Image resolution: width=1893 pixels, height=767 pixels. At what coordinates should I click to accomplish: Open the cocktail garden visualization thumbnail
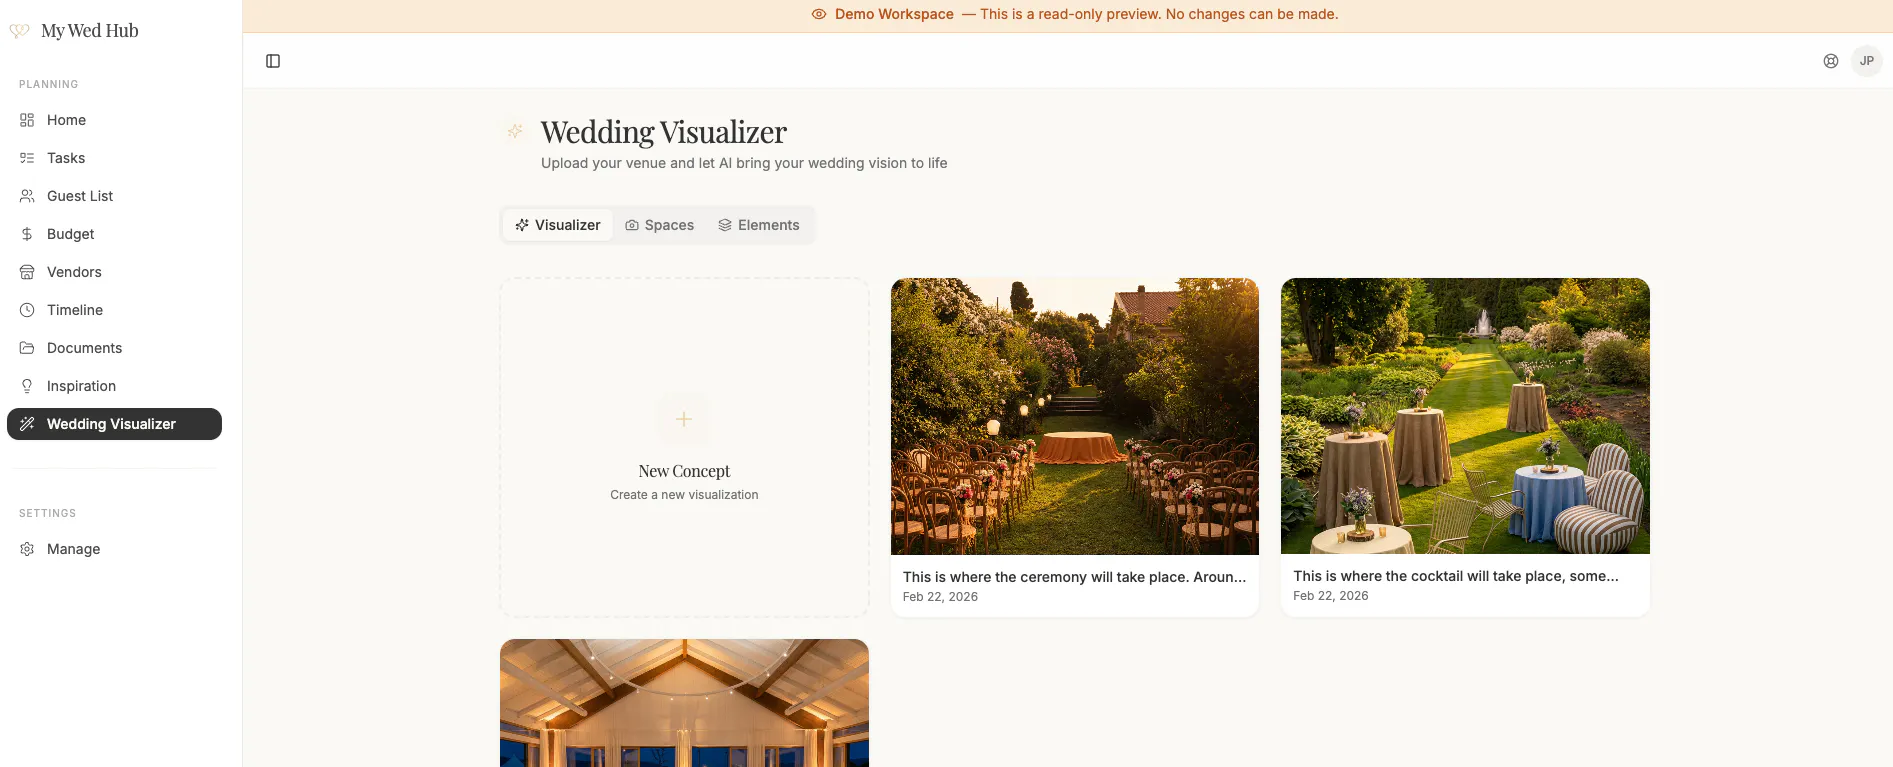(x=1465, y=416)
